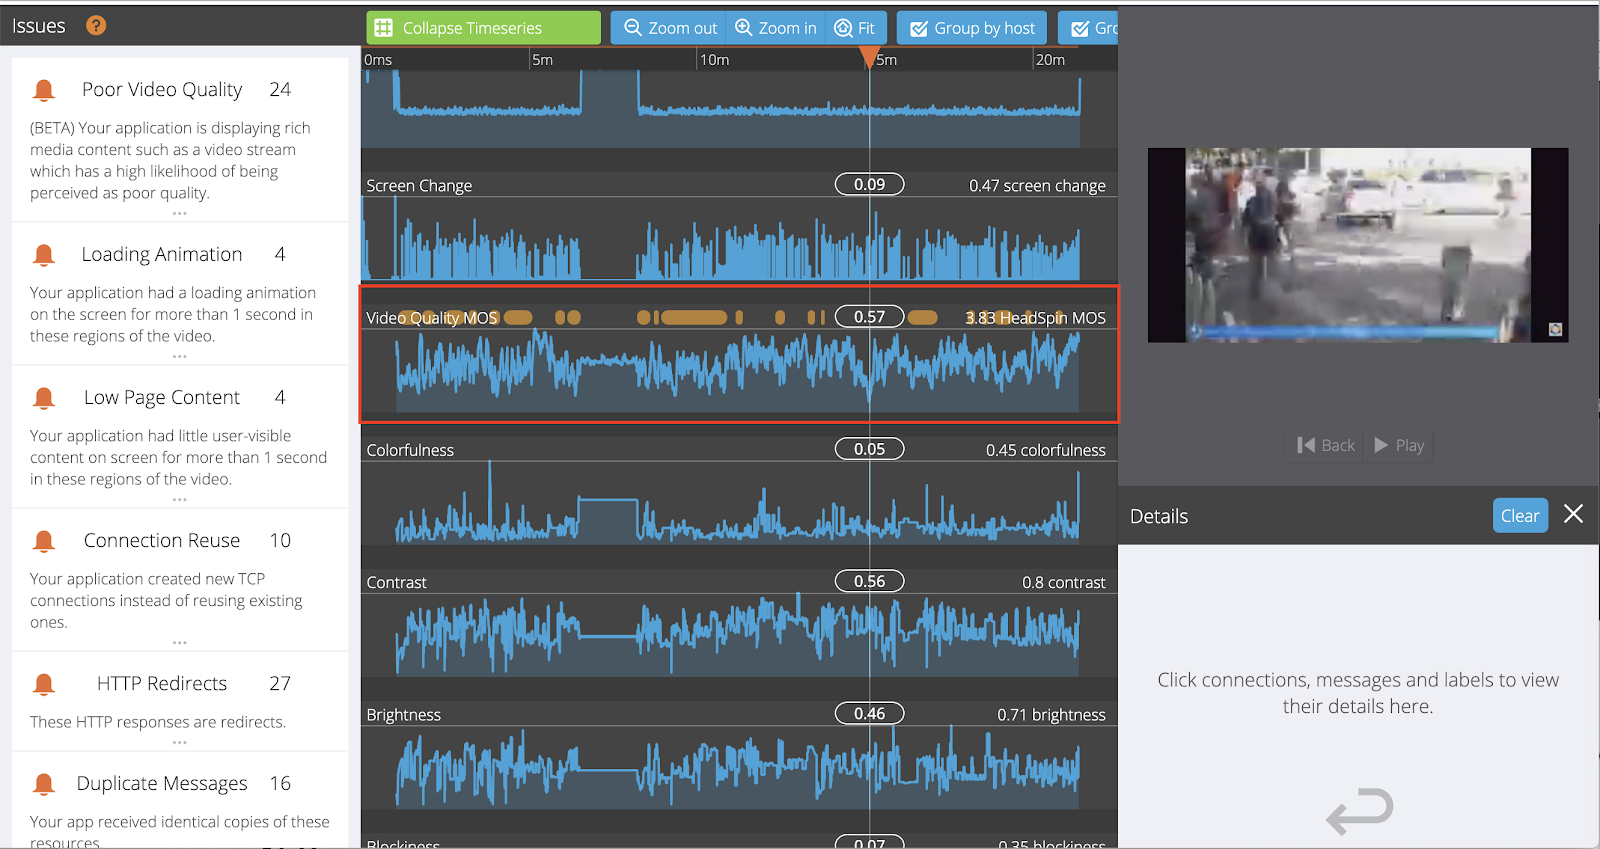This screenshot has width=1600, height=849.
Task: Click the video preview thumbnail
Action: coord(1358,245)
